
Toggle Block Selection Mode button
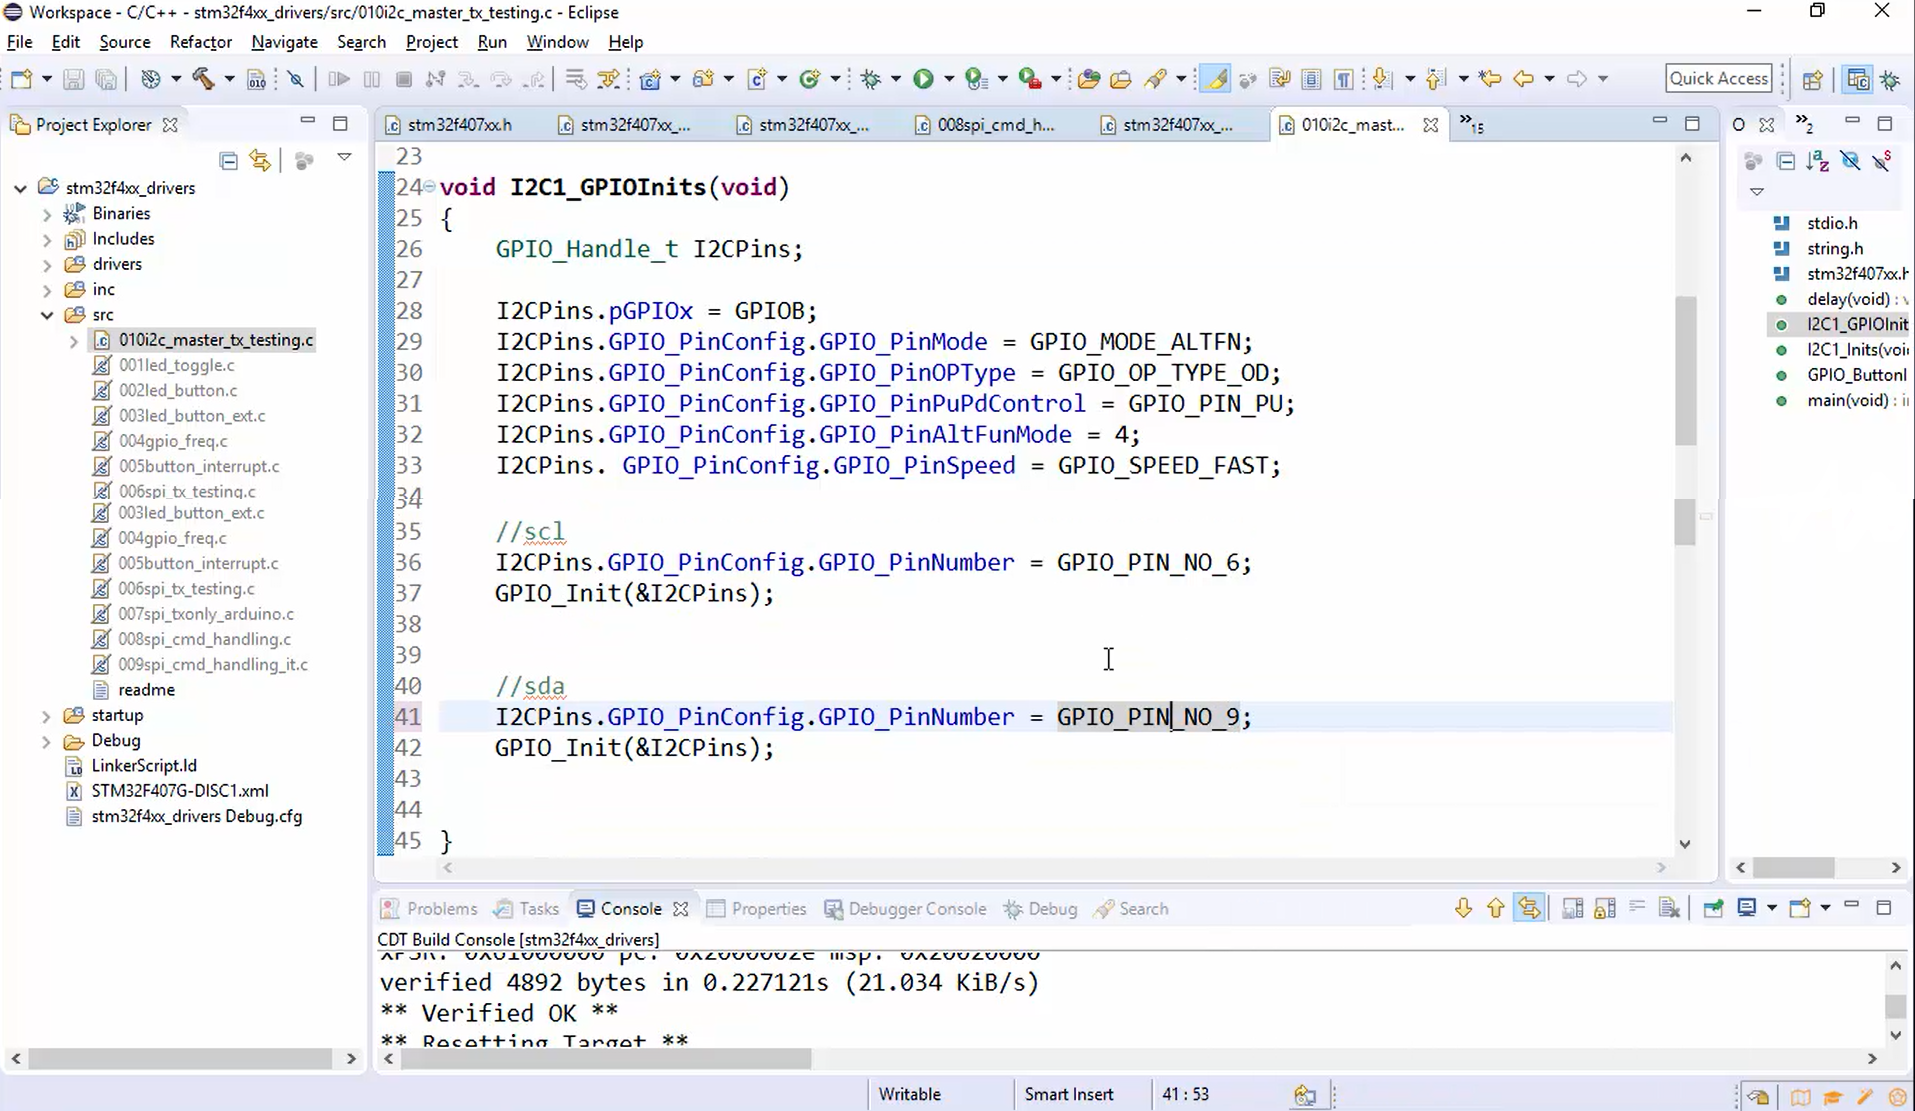pyautogui.click(x=1311, y=79)
